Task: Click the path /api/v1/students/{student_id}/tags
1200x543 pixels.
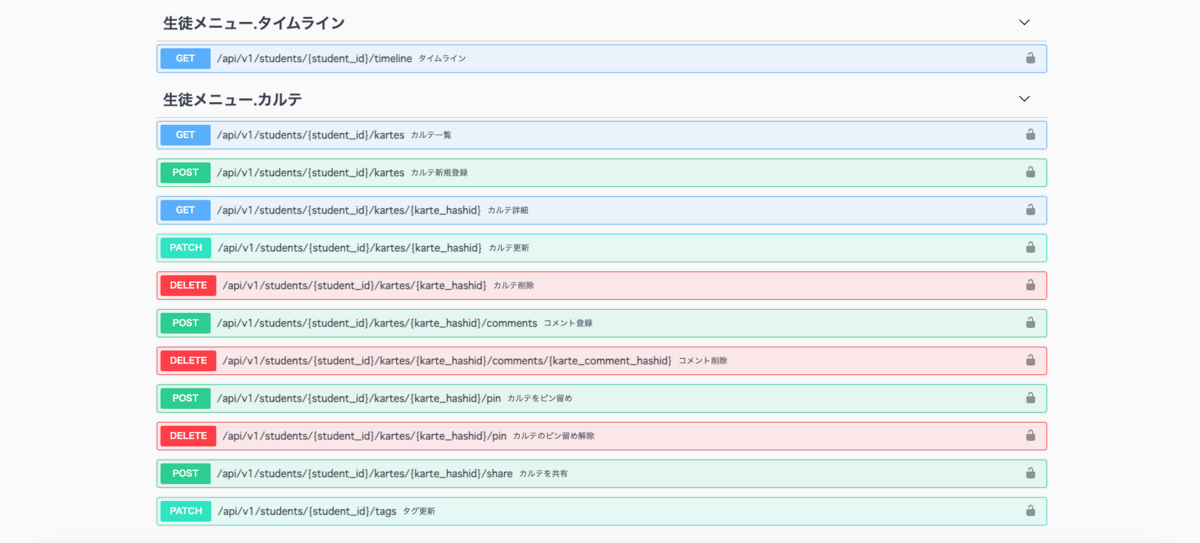Action: tap(307, 511)
